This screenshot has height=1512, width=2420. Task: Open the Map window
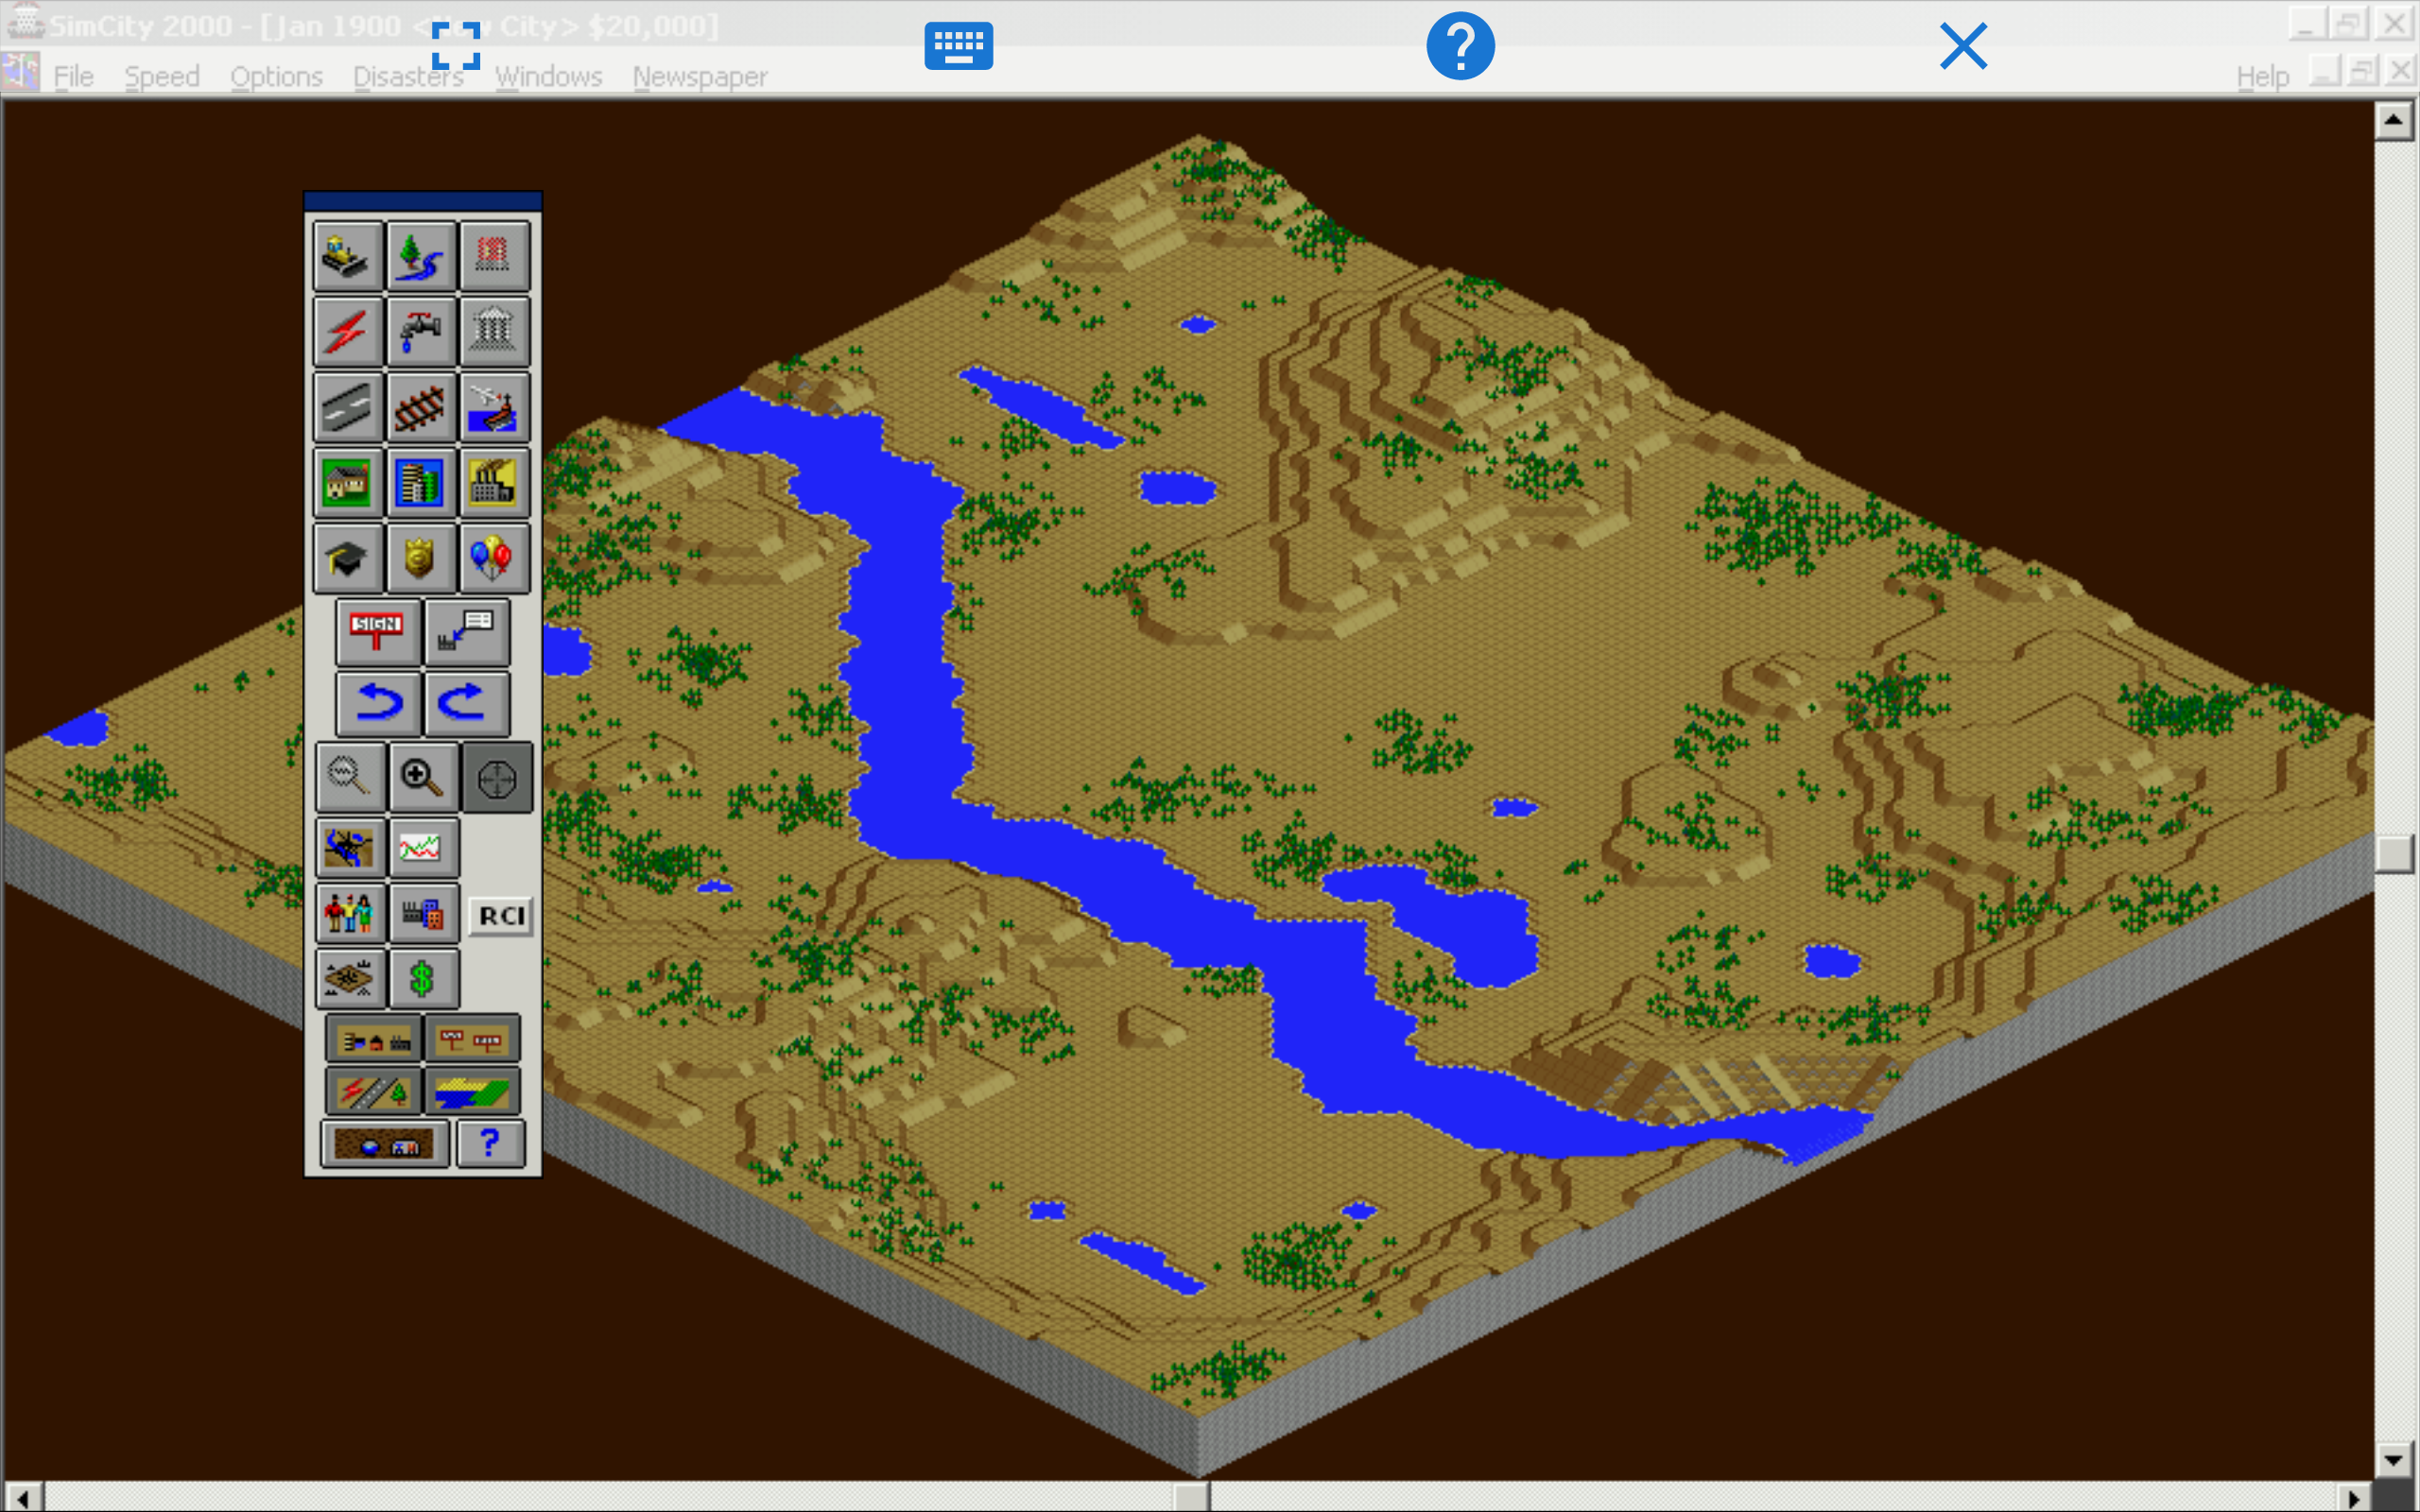[x=350, y=848]
